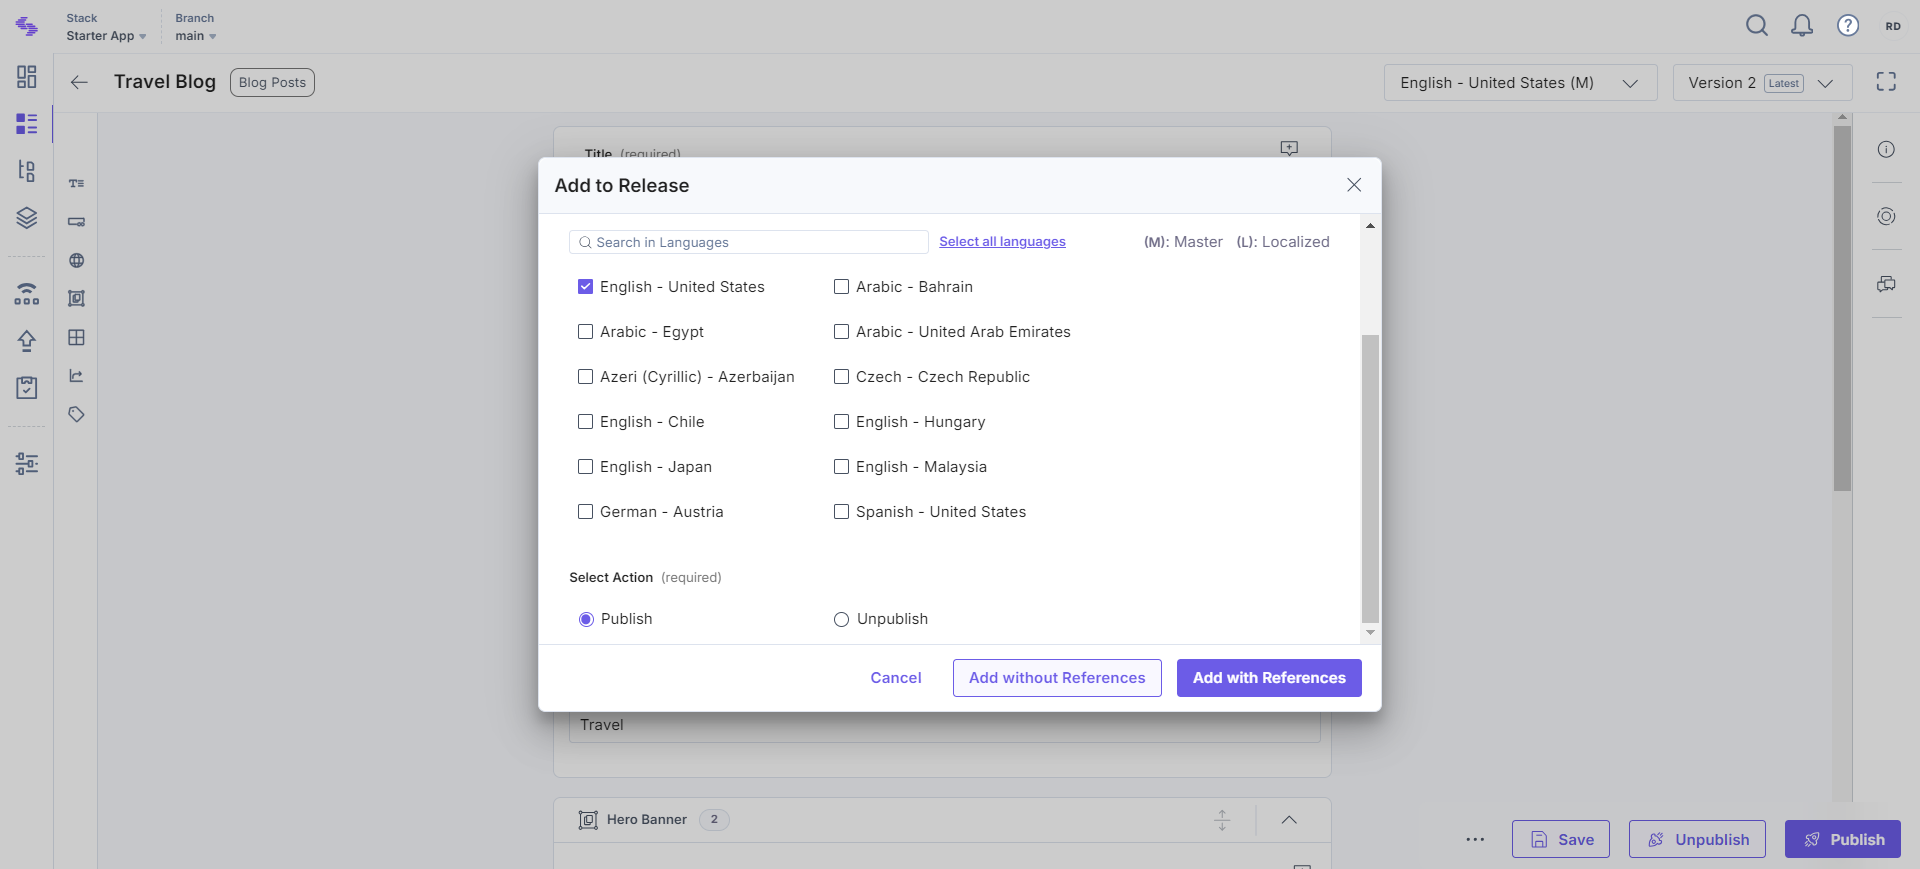Check Czech - Czech Republic language
The width and height of the screenshot is (1920, 869).
pyautogui.click(x=842, y=377)
